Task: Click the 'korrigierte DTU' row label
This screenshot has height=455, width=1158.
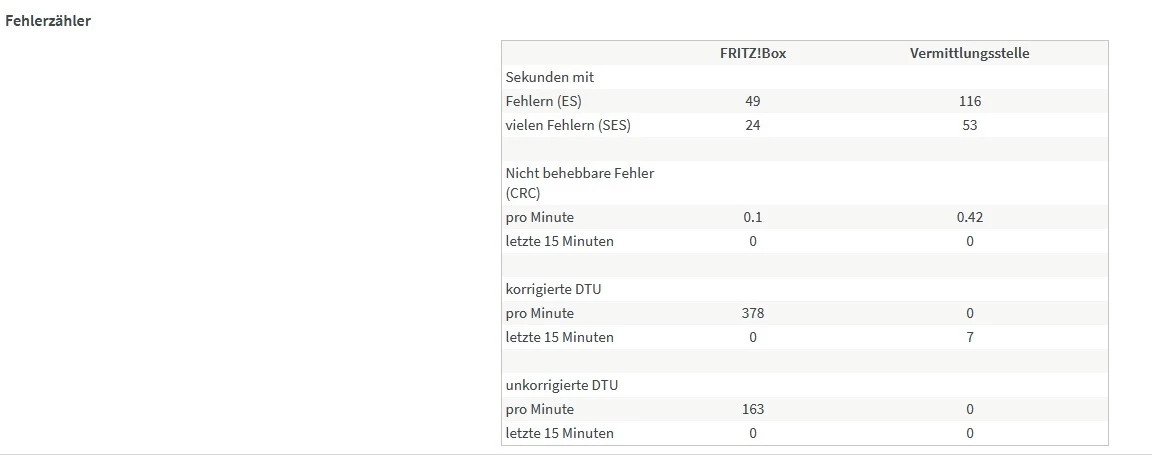Action: [554, 289]
